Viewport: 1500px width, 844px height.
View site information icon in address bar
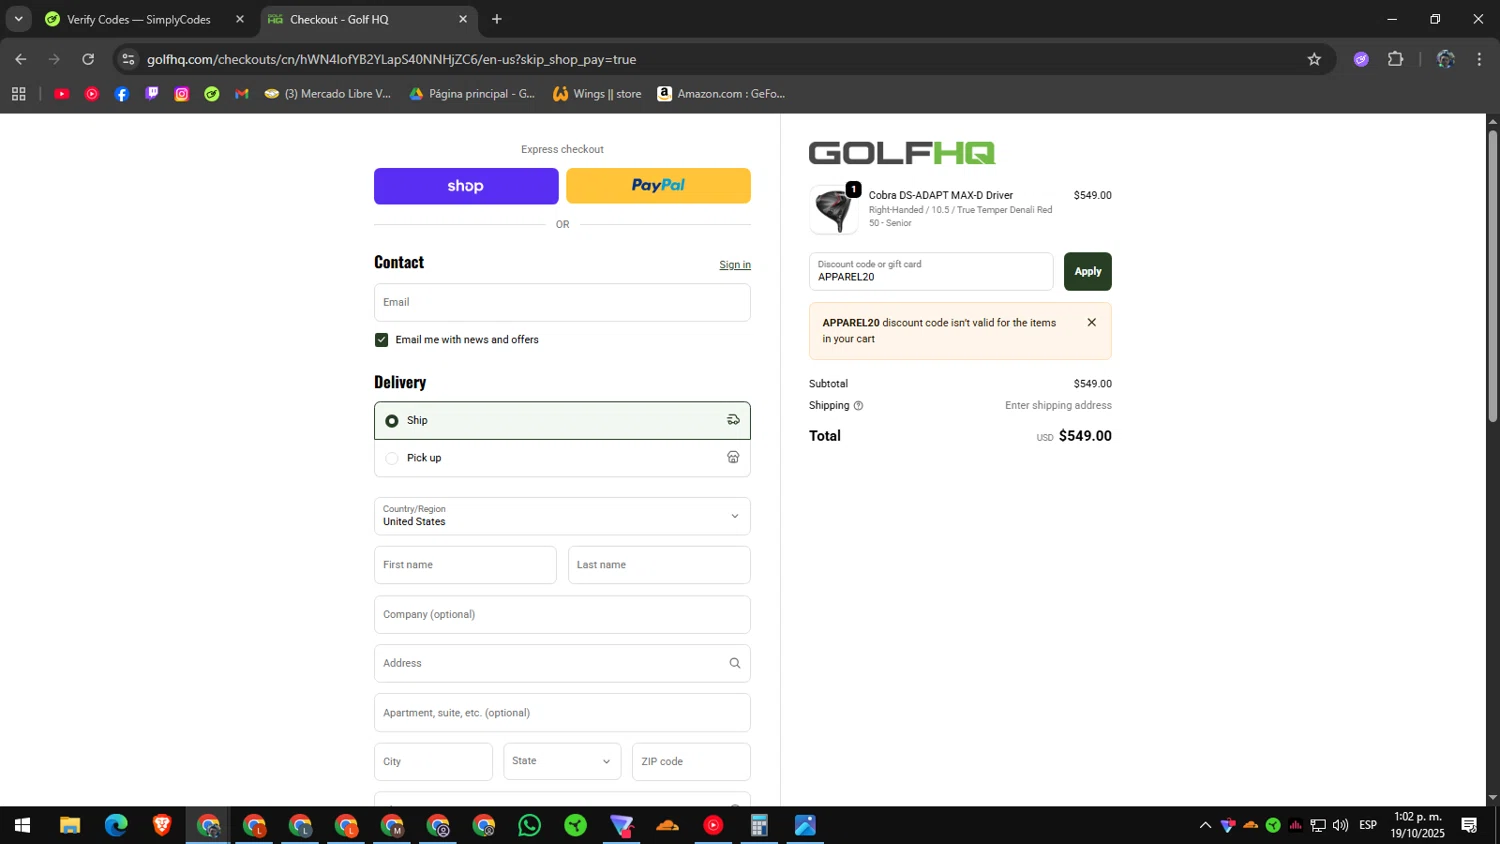128,59
